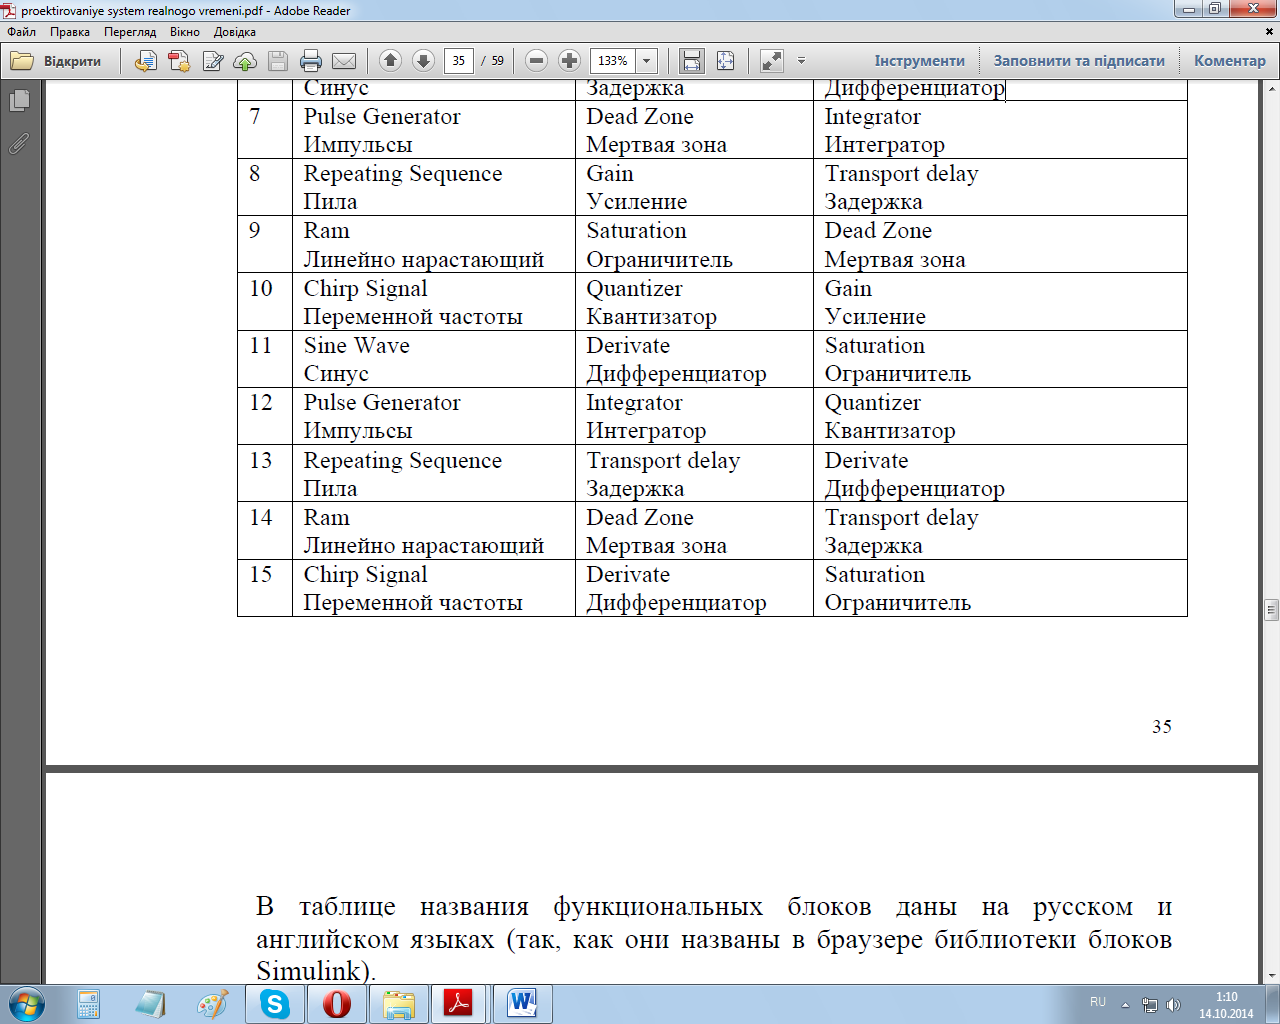Screen dimensions: 1280x1024
Task: Click the fit width scrolling icon
Action: [x=692, y=61]
